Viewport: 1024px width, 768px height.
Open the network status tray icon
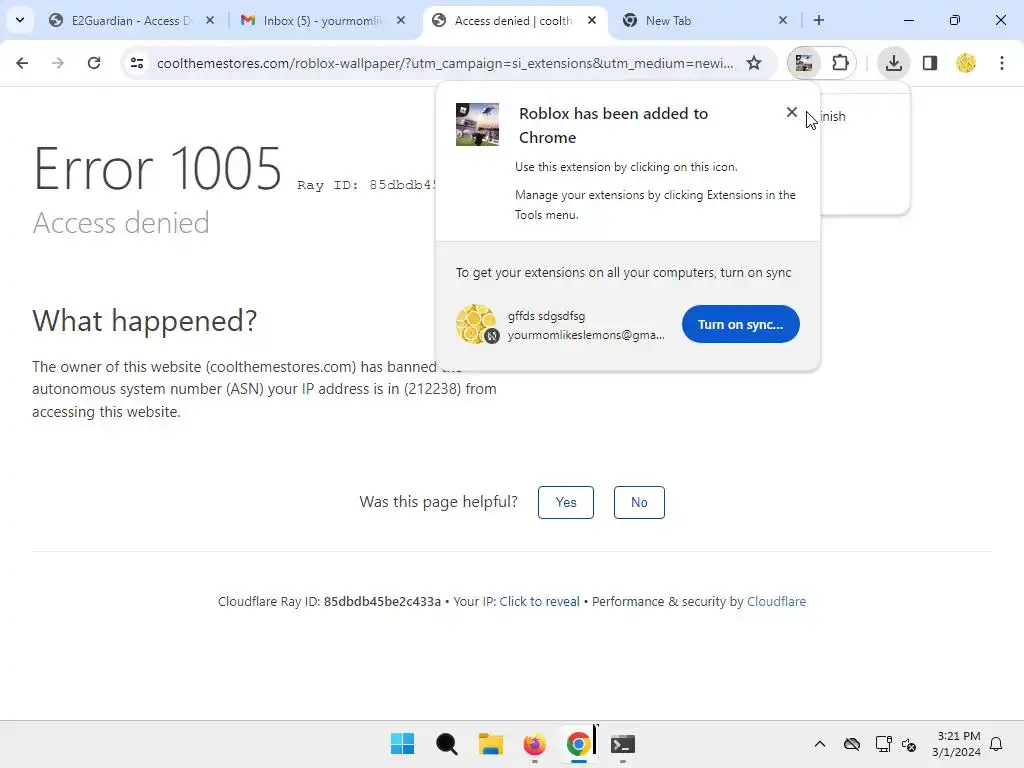(883, 744)
